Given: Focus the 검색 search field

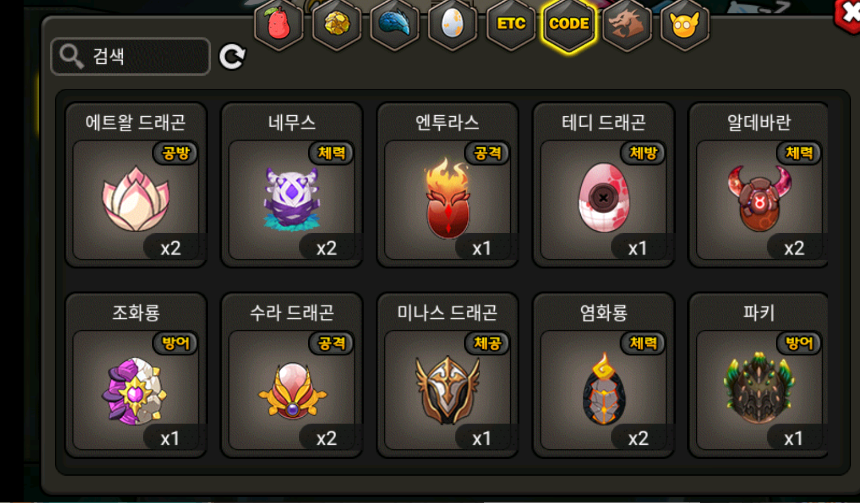Looking at the screenshot, I should point(131,56).
